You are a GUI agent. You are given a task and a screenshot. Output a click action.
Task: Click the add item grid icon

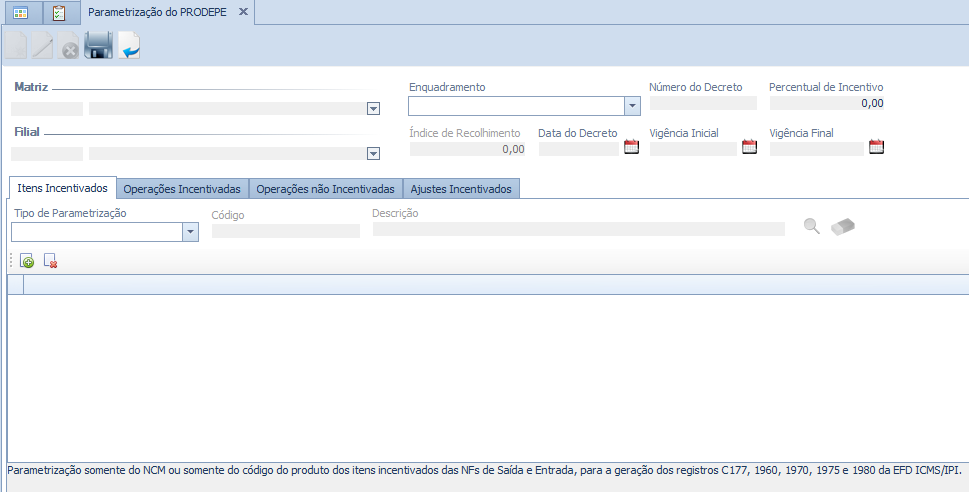(27, 261)
